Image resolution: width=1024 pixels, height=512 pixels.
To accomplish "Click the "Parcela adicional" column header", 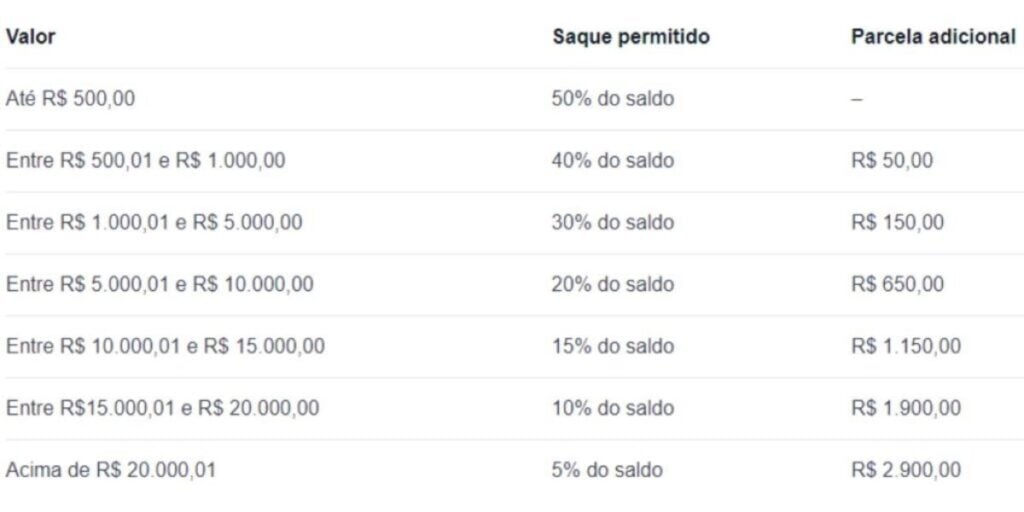I will [933, 37].
